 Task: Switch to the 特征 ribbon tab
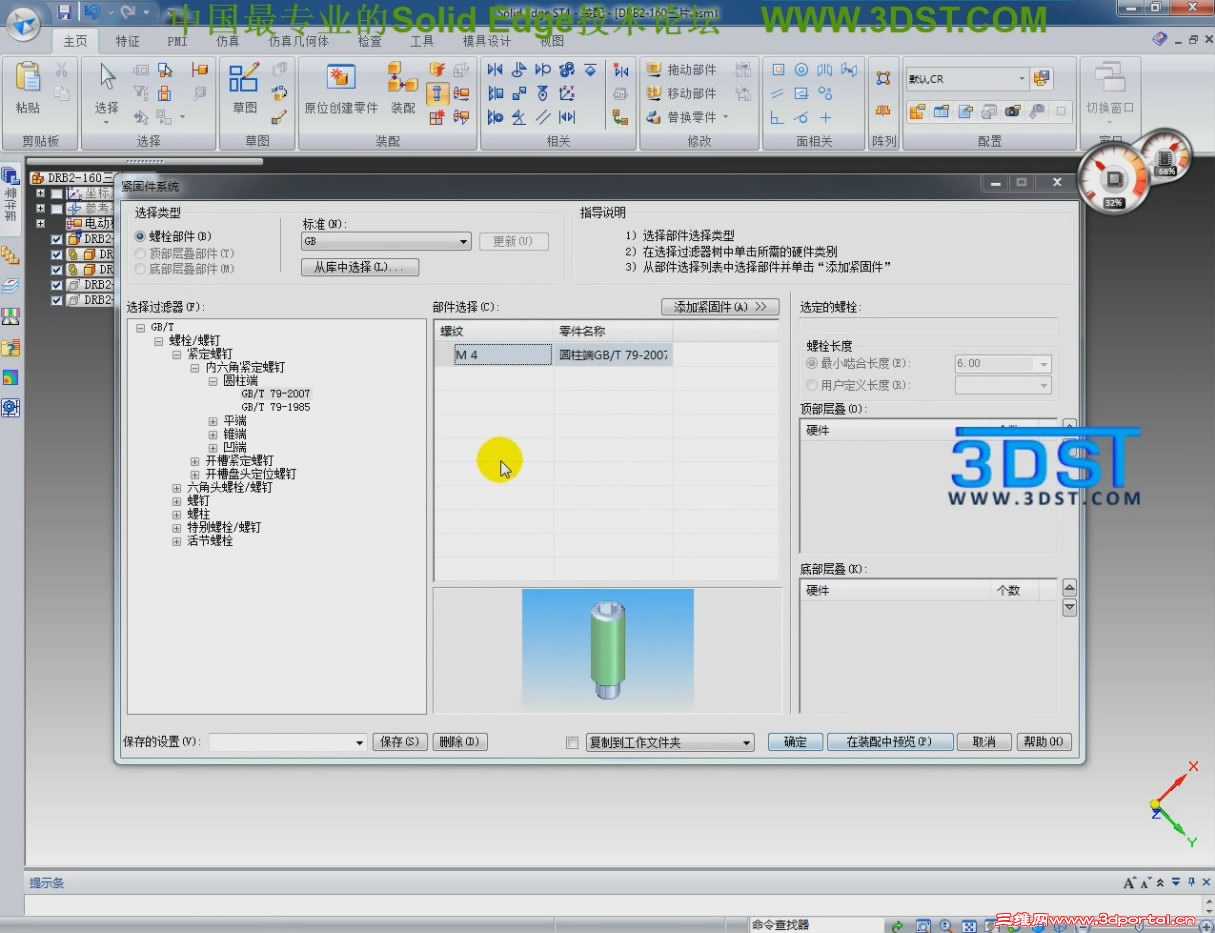[x=128, y=41]
